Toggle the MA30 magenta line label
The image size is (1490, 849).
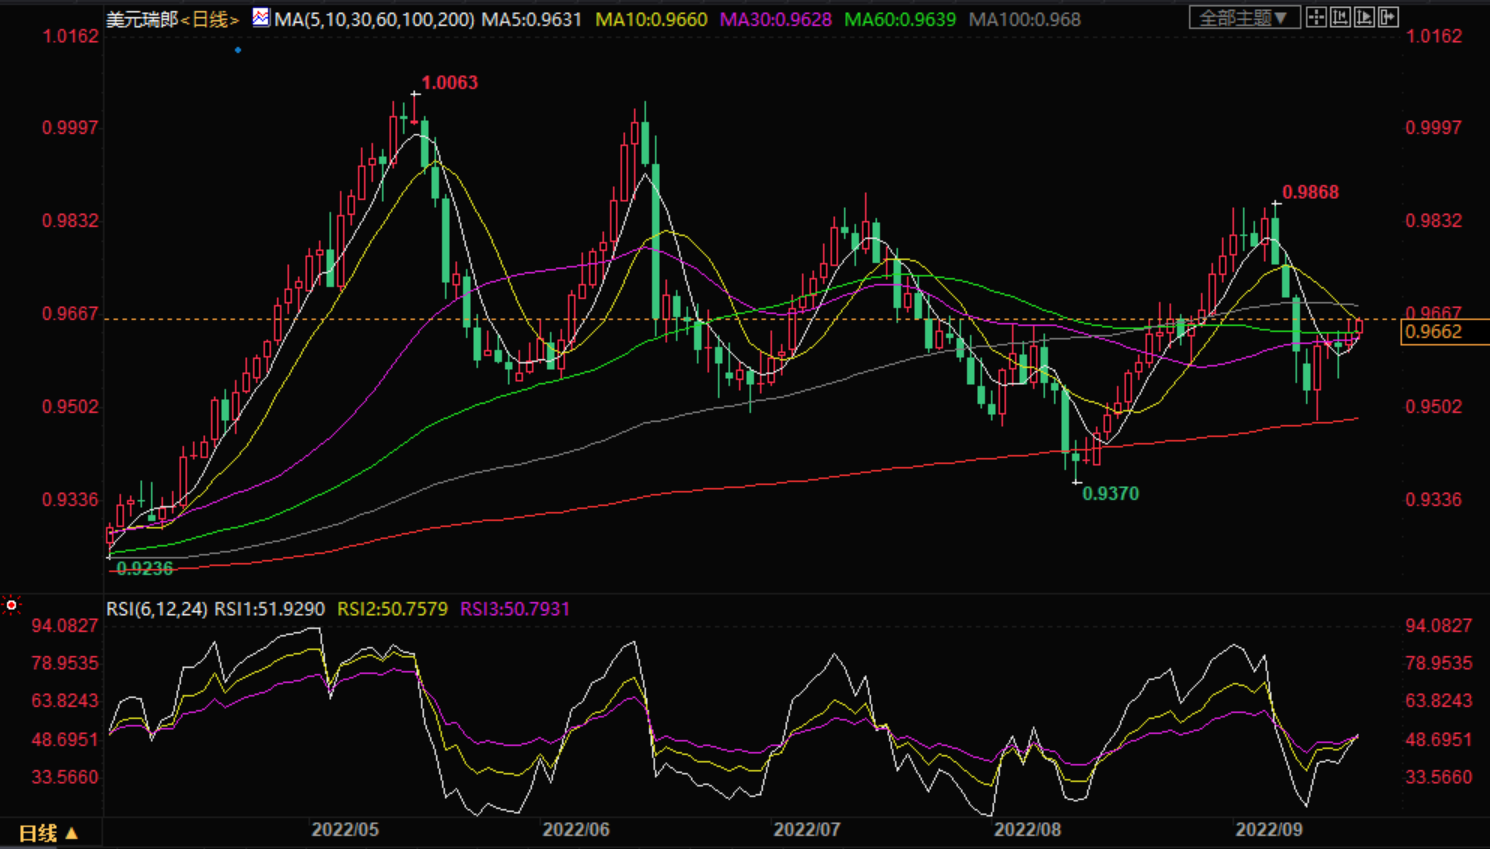tap(775, 19)
